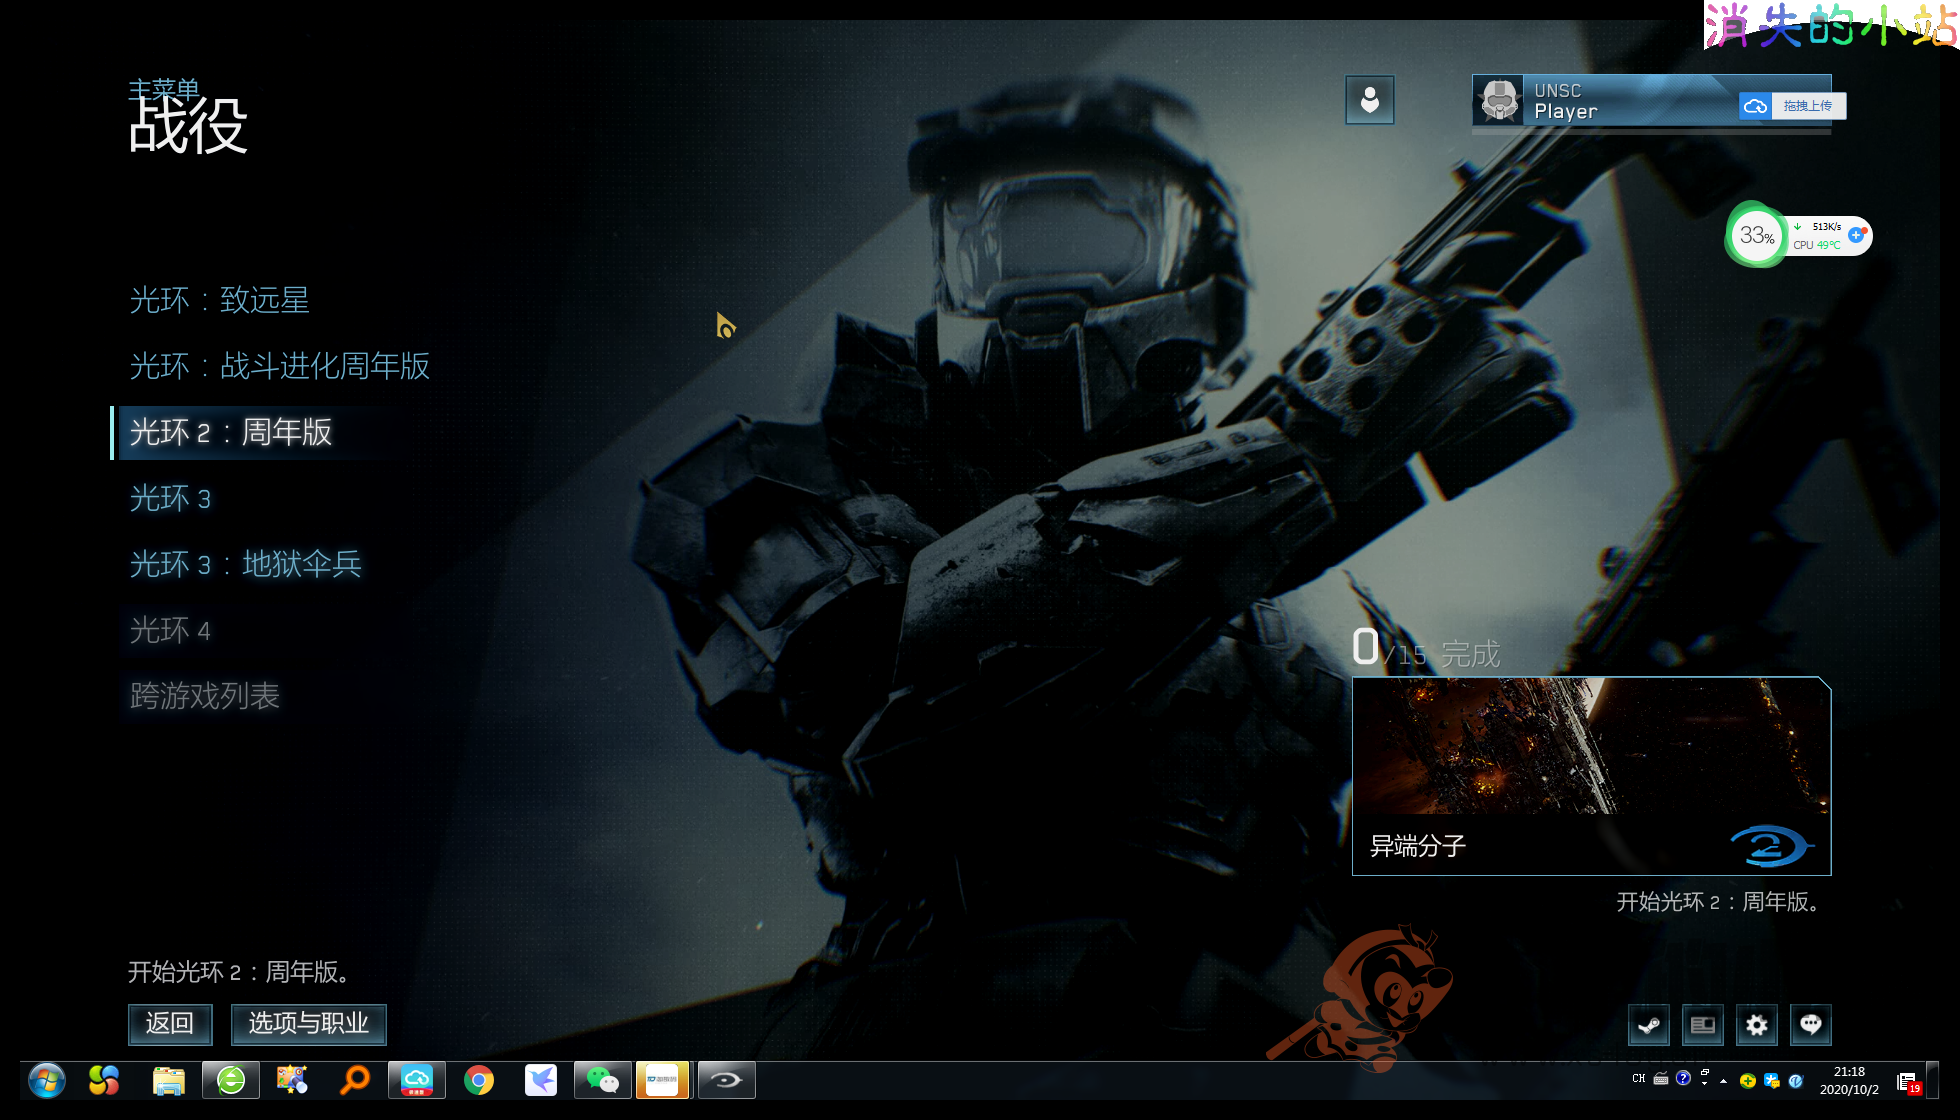Select 光环 3：地狱伞兵 campaign
The height and width of the screenshot is (1120, 1960).
246,564
